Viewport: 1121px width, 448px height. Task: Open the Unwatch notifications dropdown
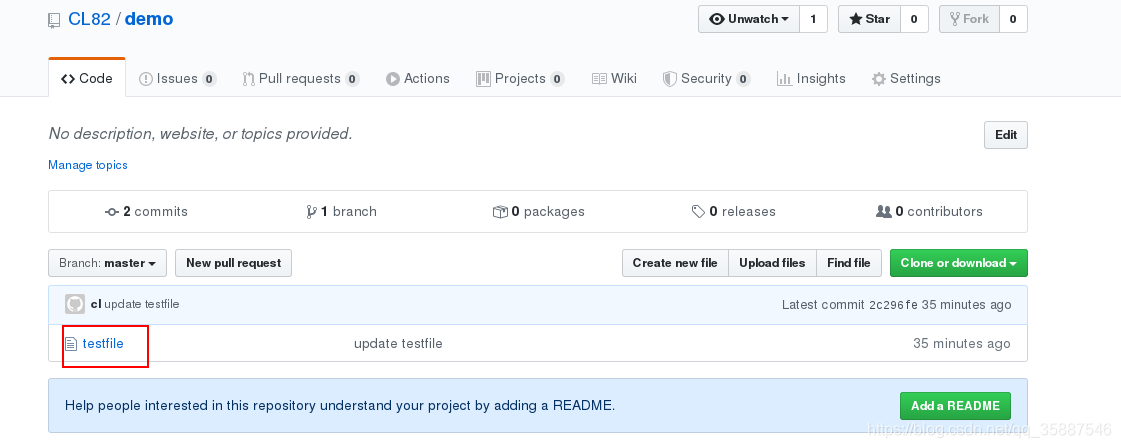pyautogui.click(x=749, y=19)
